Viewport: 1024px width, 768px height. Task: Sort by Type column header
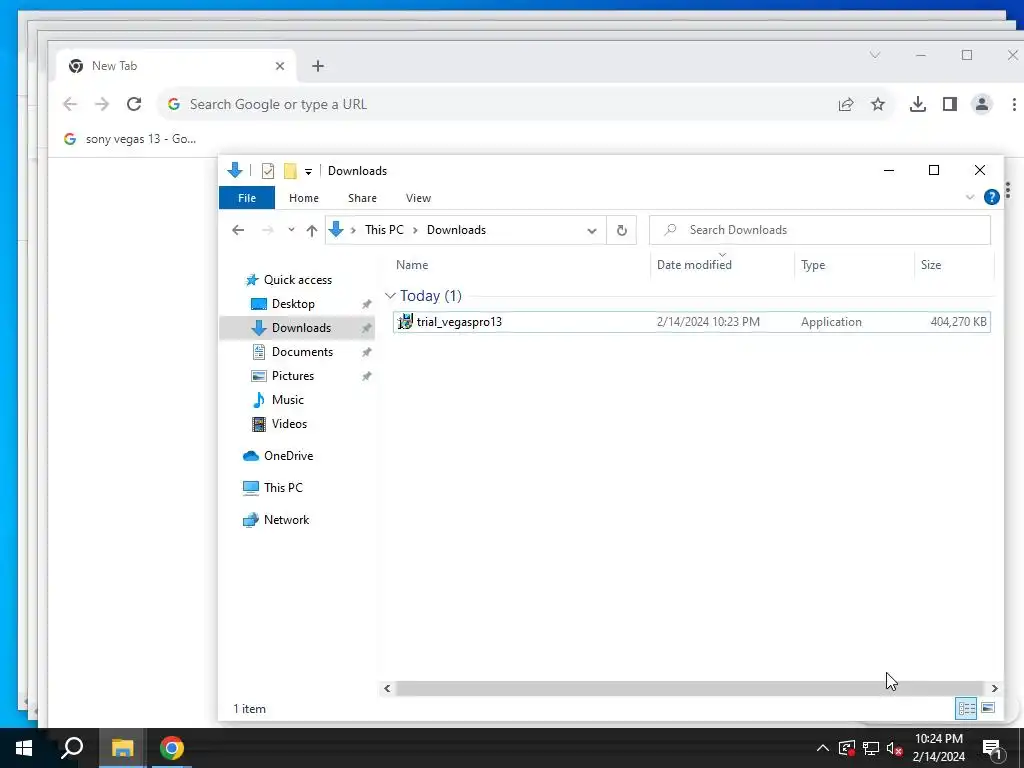click(813, 264)
